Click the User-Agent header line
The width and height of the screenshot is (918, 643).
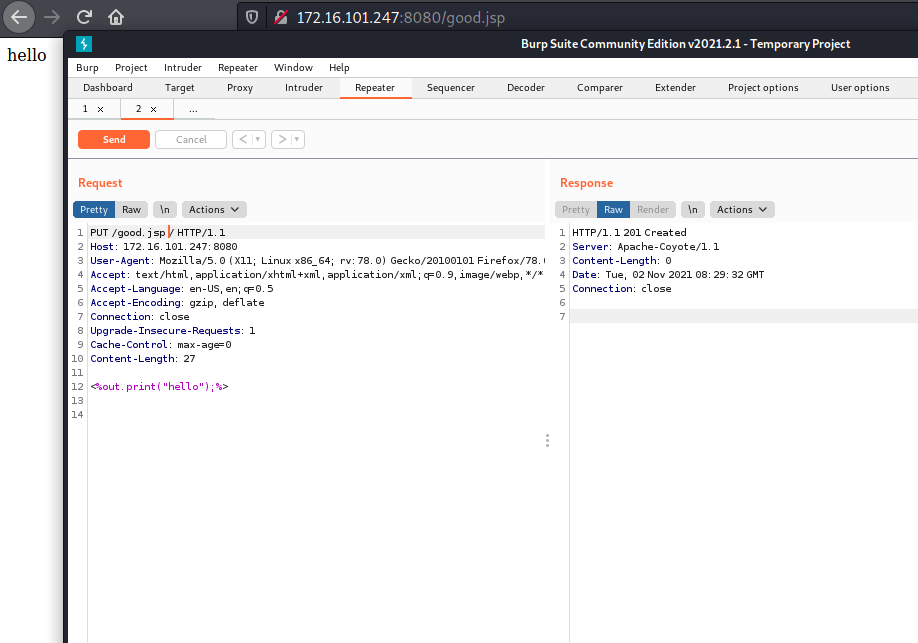(x=317, y=261)
